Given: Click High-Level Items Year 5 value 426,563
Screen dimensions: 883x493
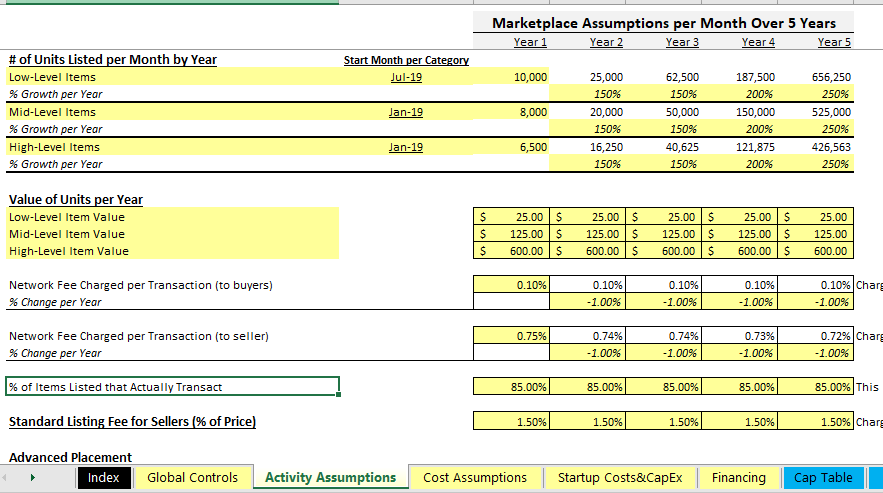Looking at the screenshot, I should (815, 147).
